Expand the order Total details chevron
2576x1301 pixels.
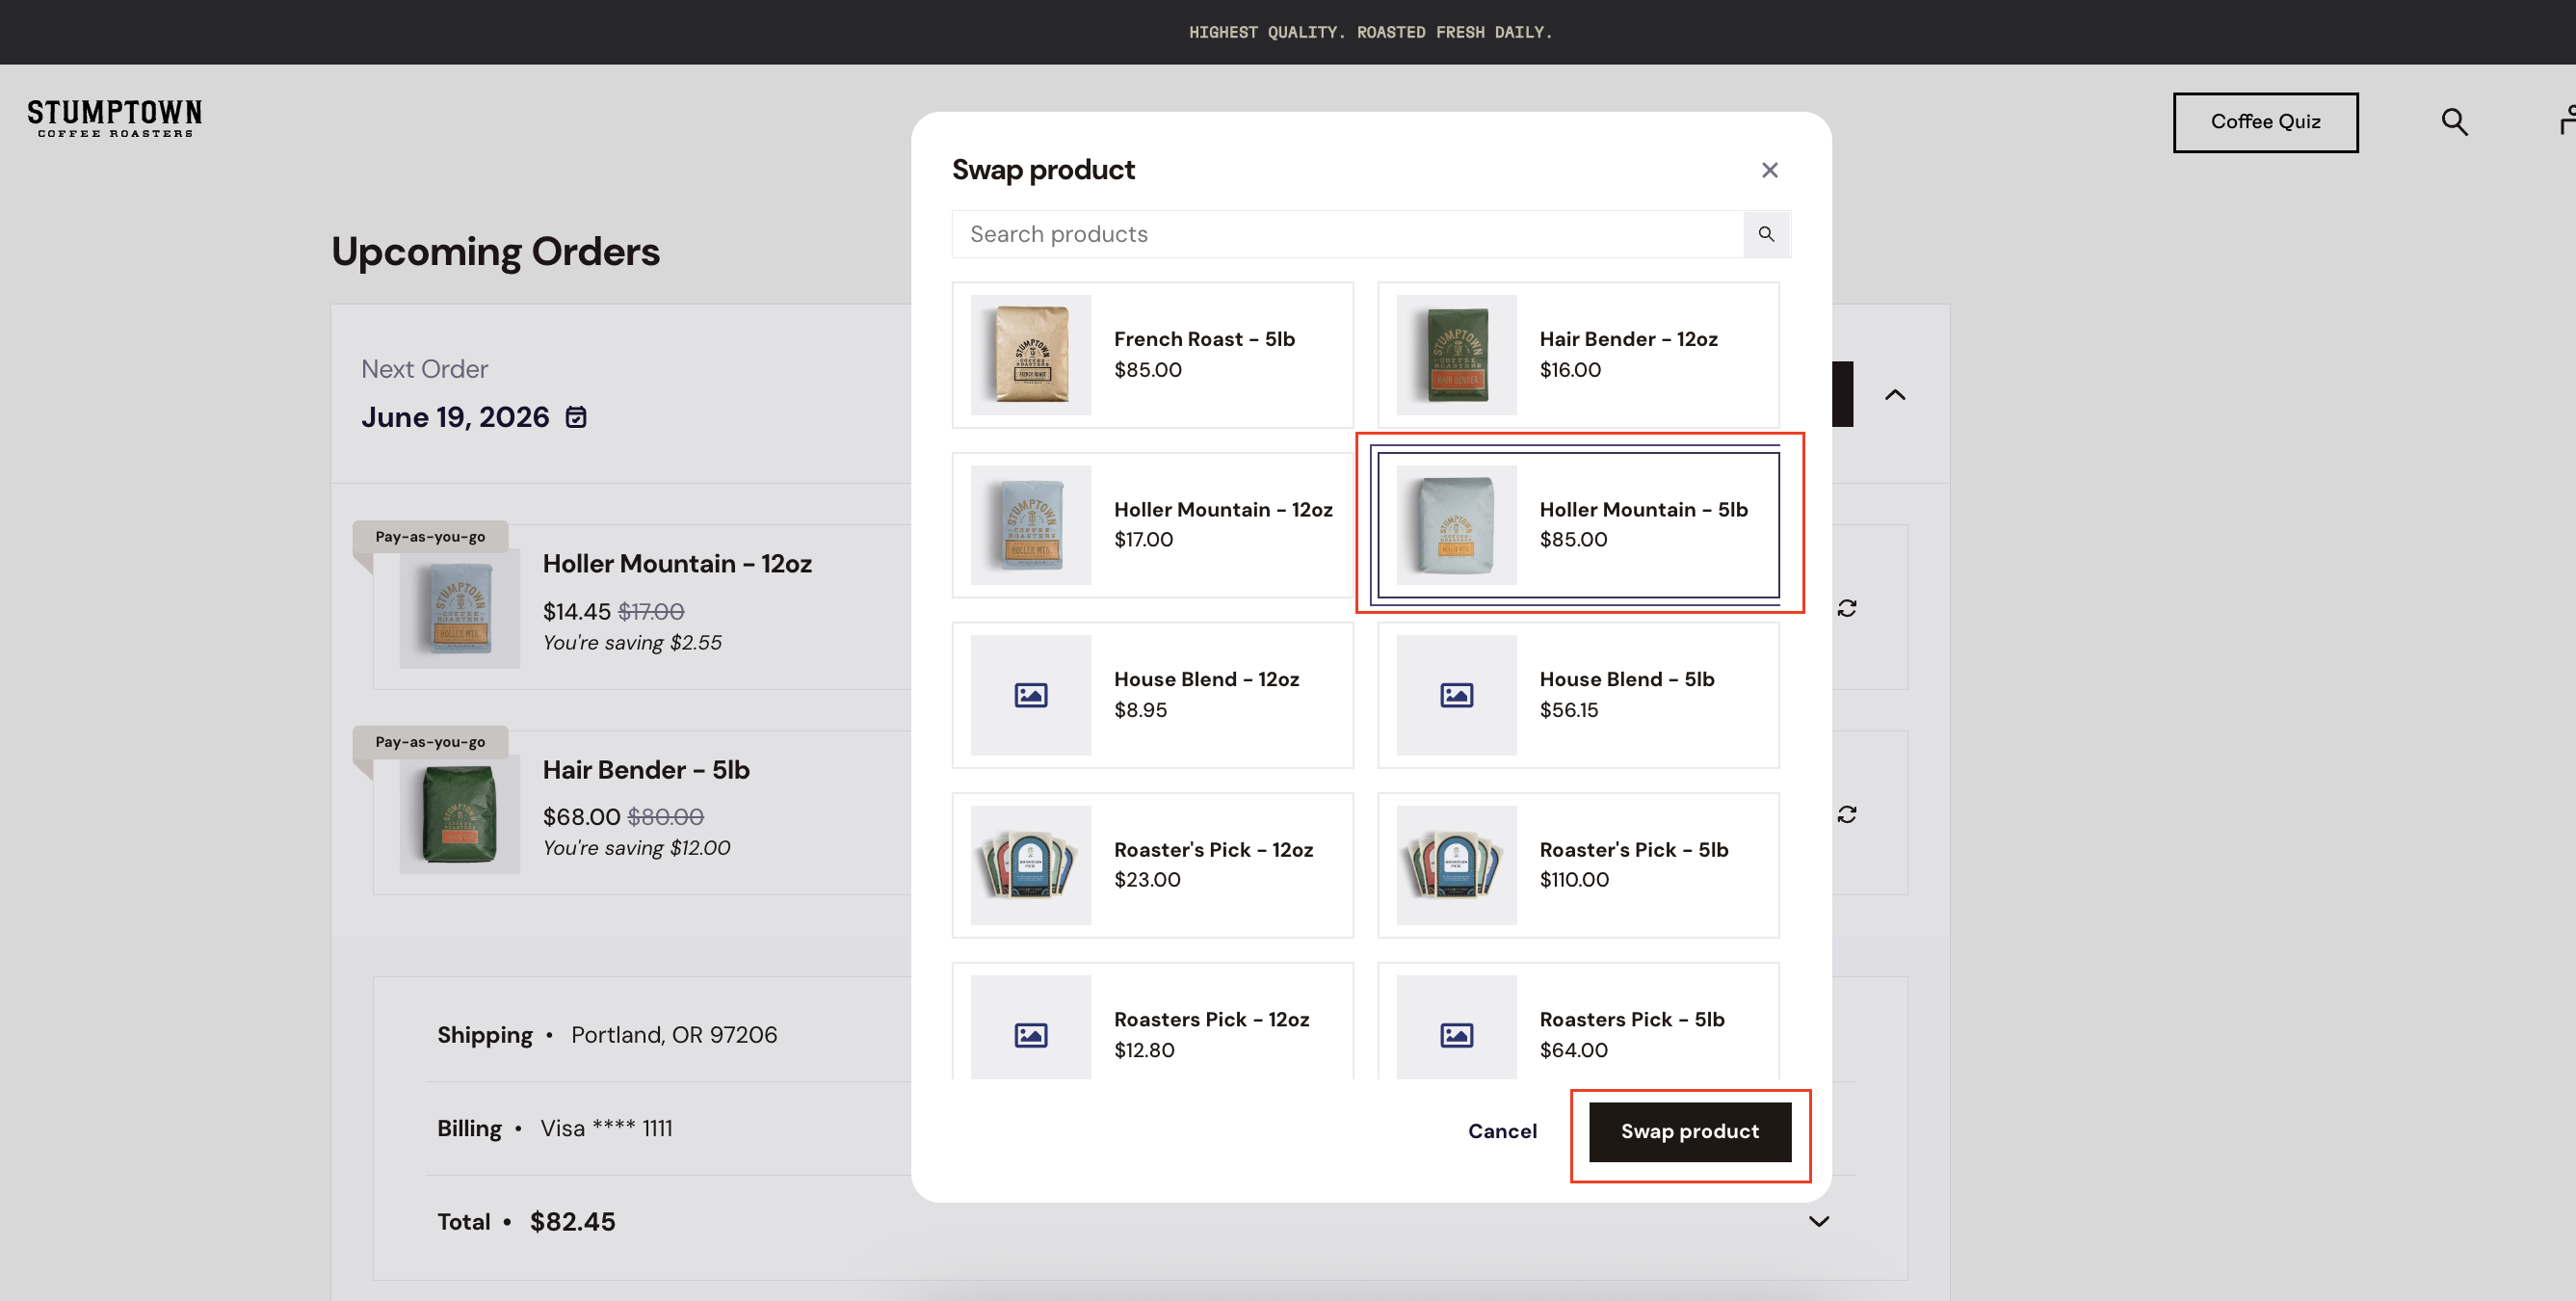coord(1819,1221)
